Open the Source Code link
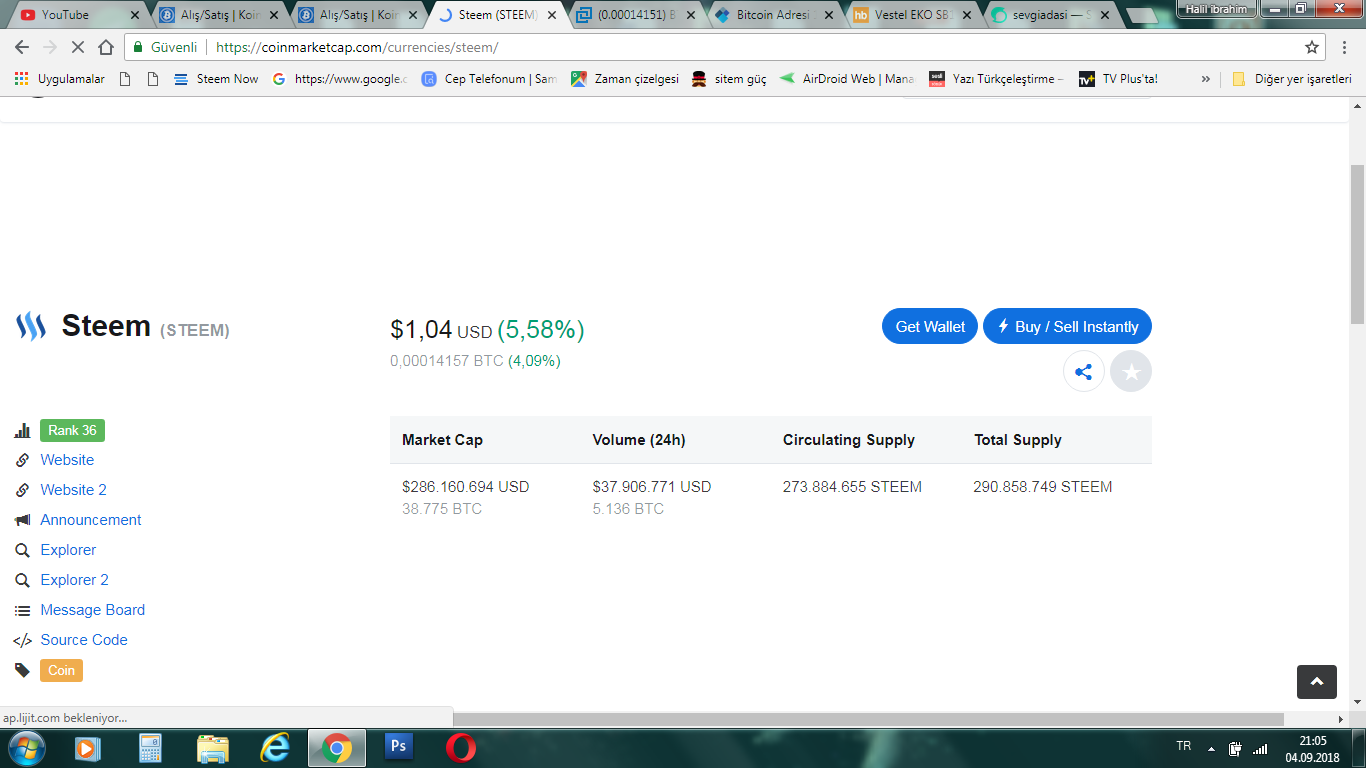The image size is (1366, 768). coord(84,640)
